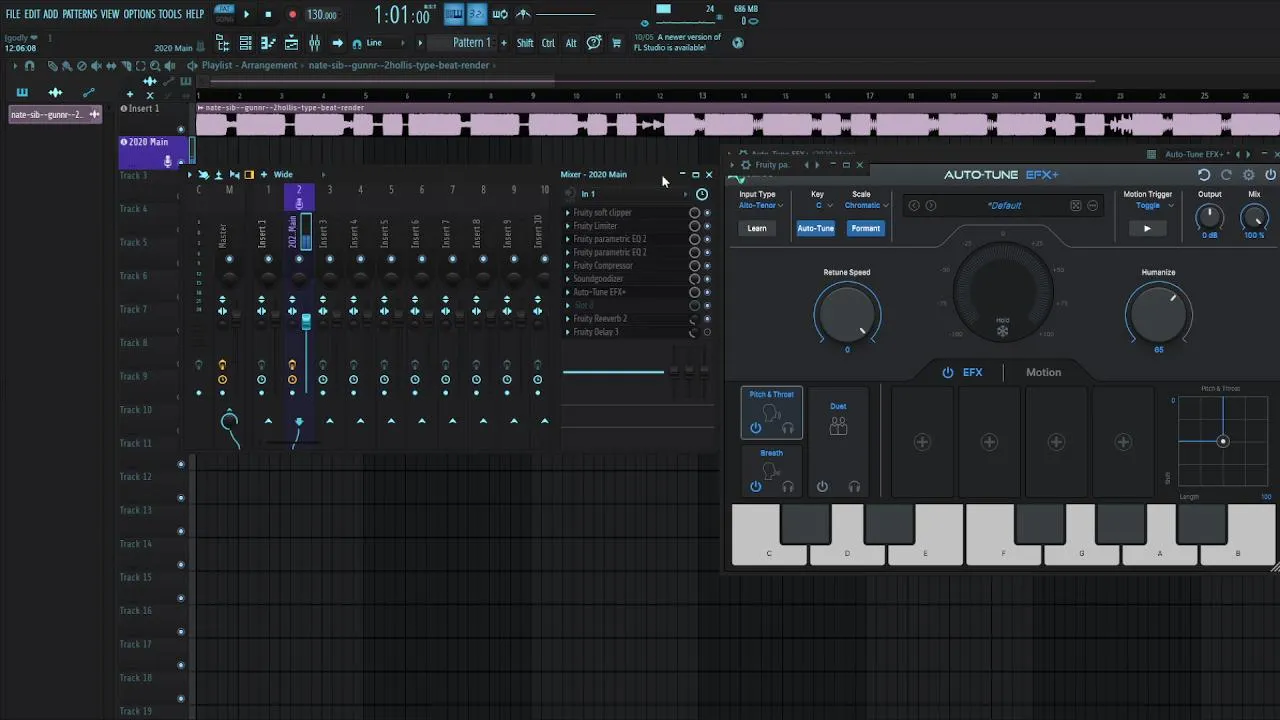Image resolution: width=1280 pixels, height=720 pixels.
Task: Open the Auto-Tune Input Type Alto-Tenor dropdown
Action: click(x=761, y=205)
